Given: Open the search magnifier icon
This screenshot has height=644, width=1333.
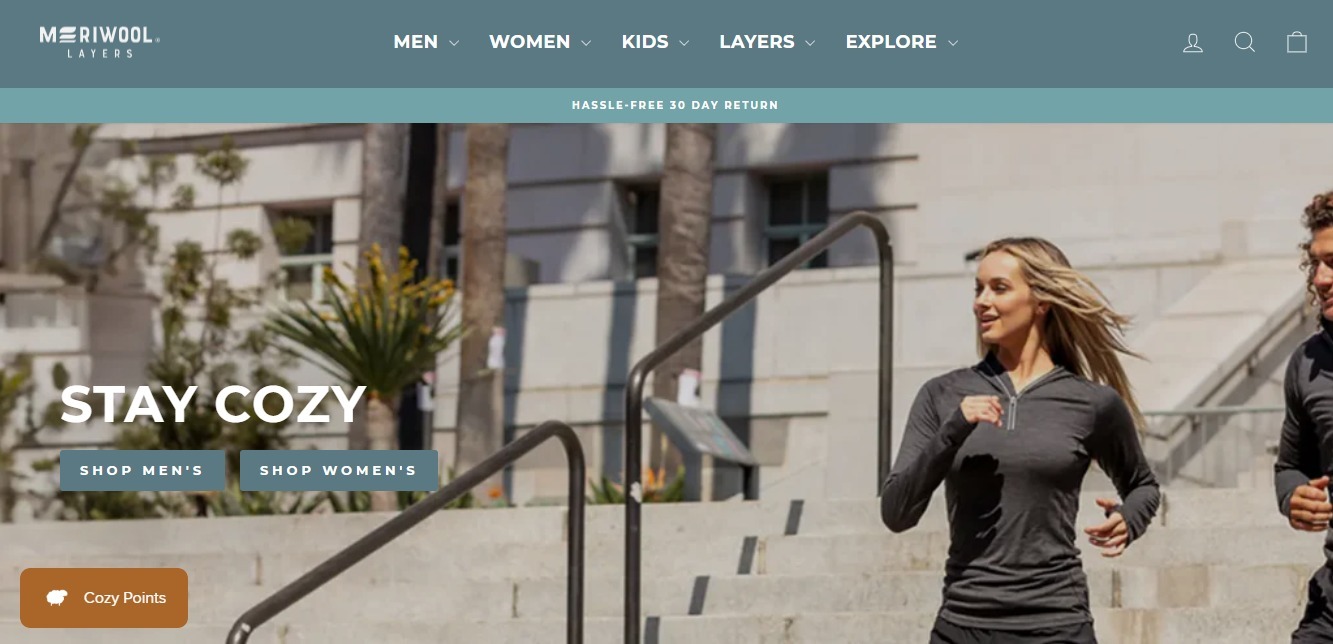Looking at the screenshot, I should (1244, 42).
